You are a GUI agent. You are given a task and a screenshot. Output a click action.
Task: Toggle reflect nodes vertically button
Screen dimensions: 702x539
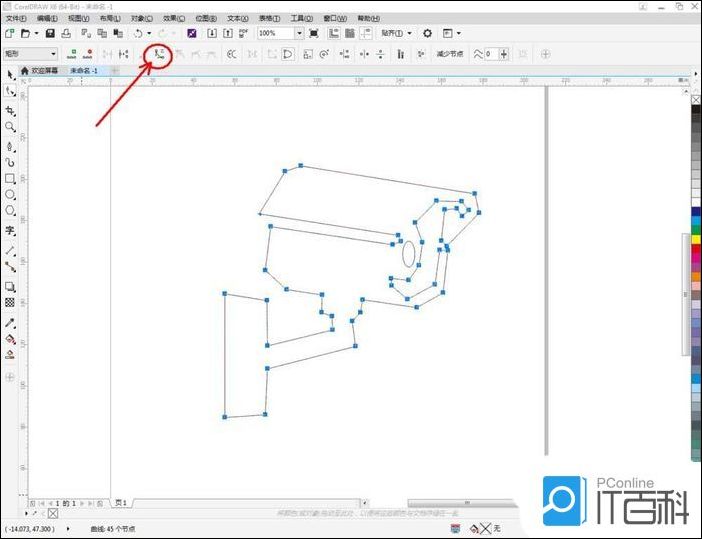click(381, 54)
